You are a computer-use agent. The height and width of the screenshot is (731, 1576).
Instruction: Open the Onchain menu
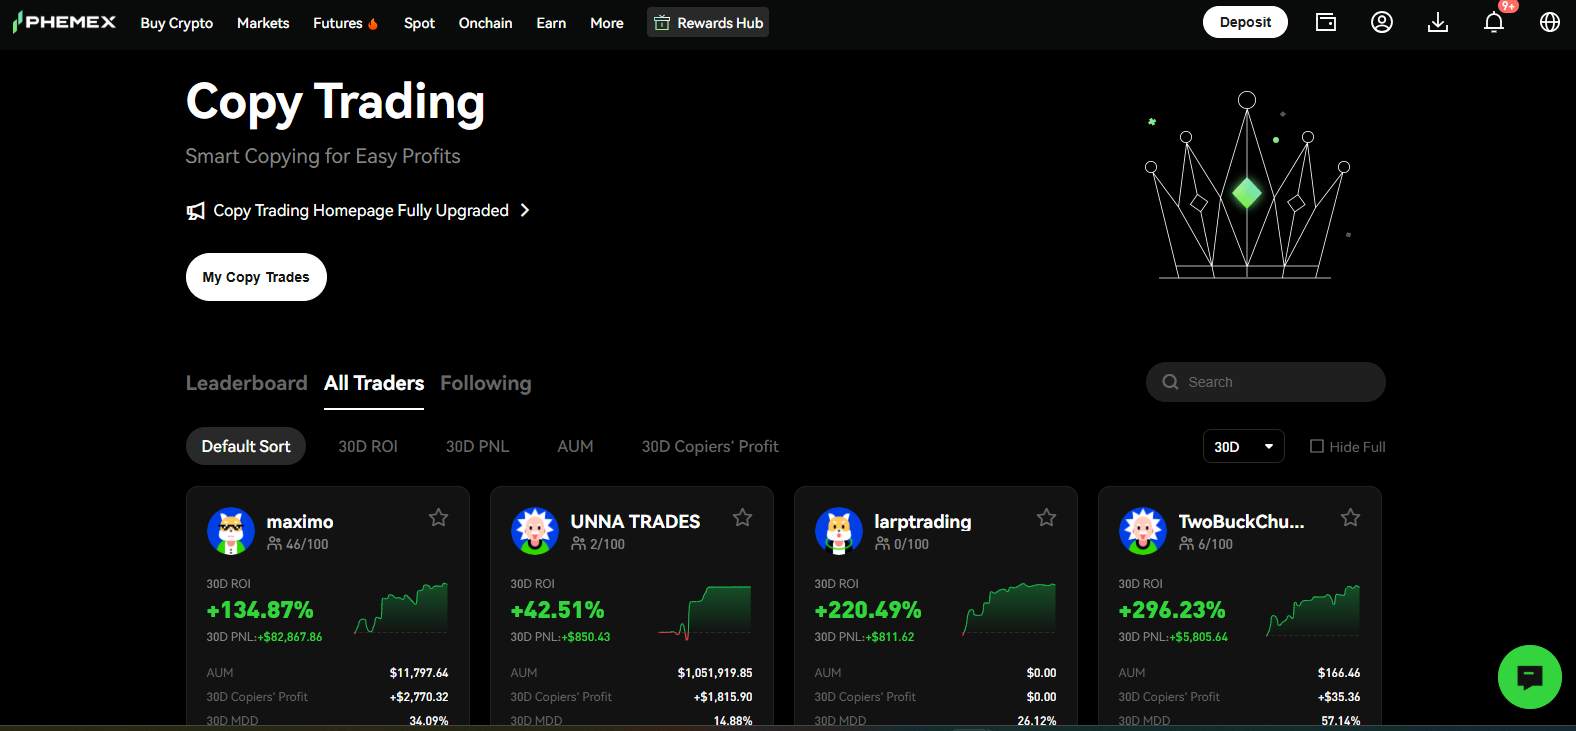(485, 23)
